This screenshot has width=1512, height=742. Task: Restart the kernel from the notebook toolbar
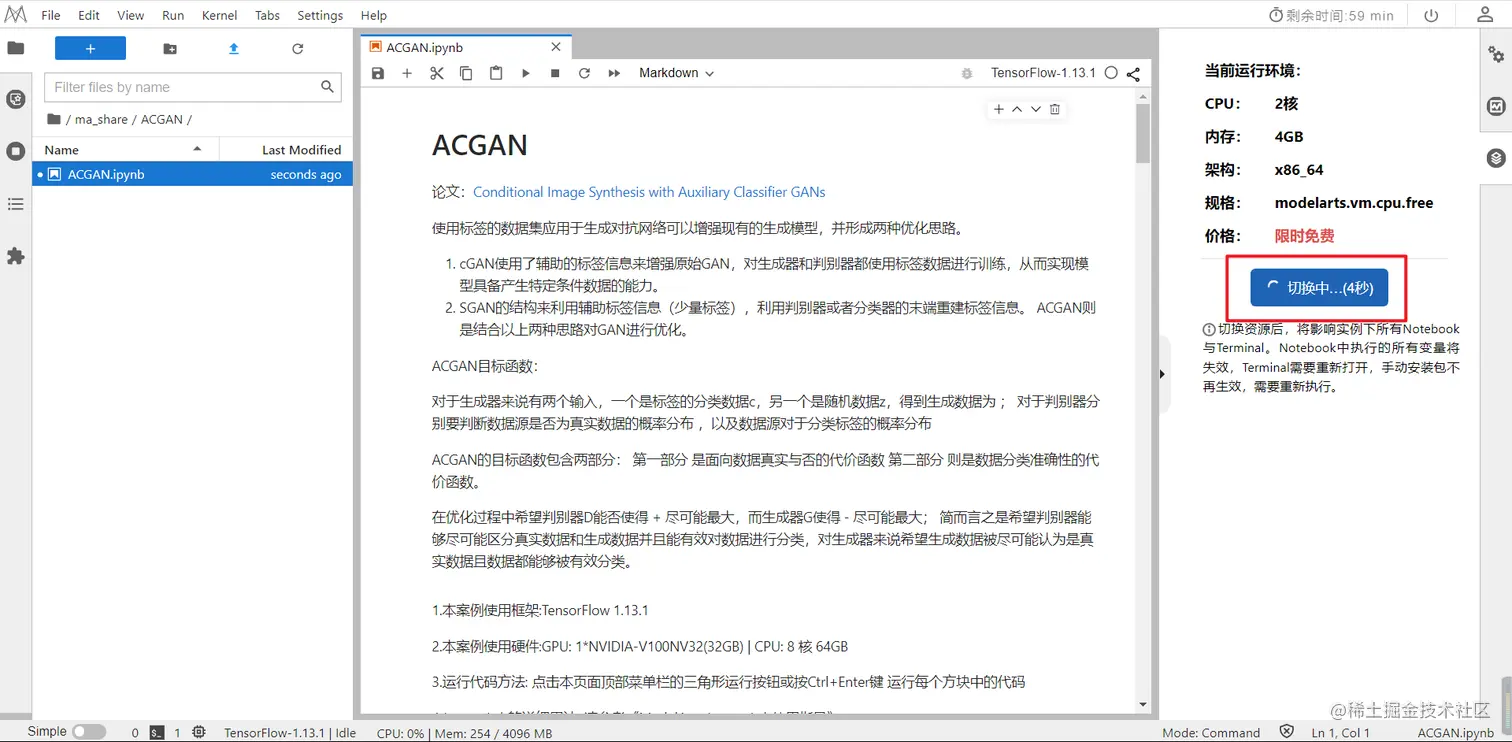coord(585,73)
